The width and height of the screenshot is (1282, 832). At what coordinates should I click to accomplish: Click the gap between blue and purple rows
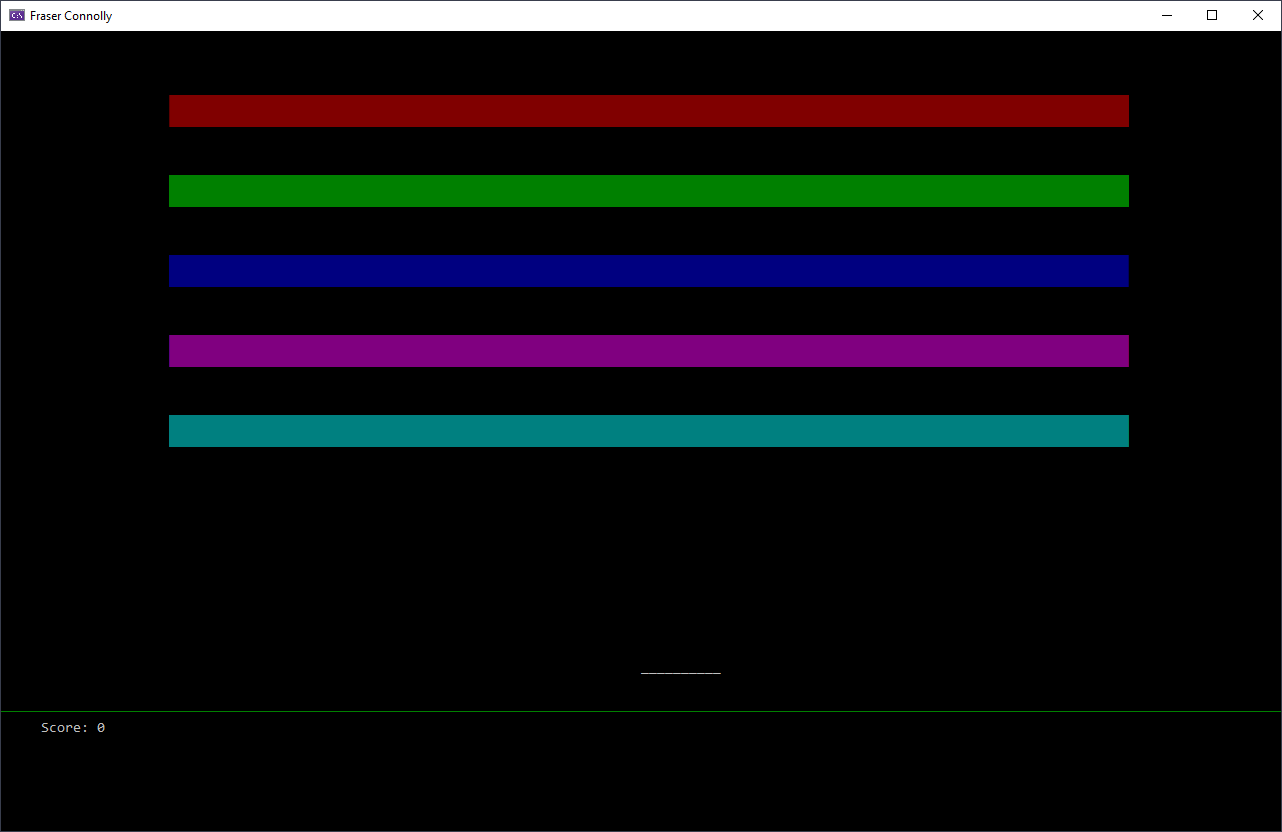pos(648,311)
